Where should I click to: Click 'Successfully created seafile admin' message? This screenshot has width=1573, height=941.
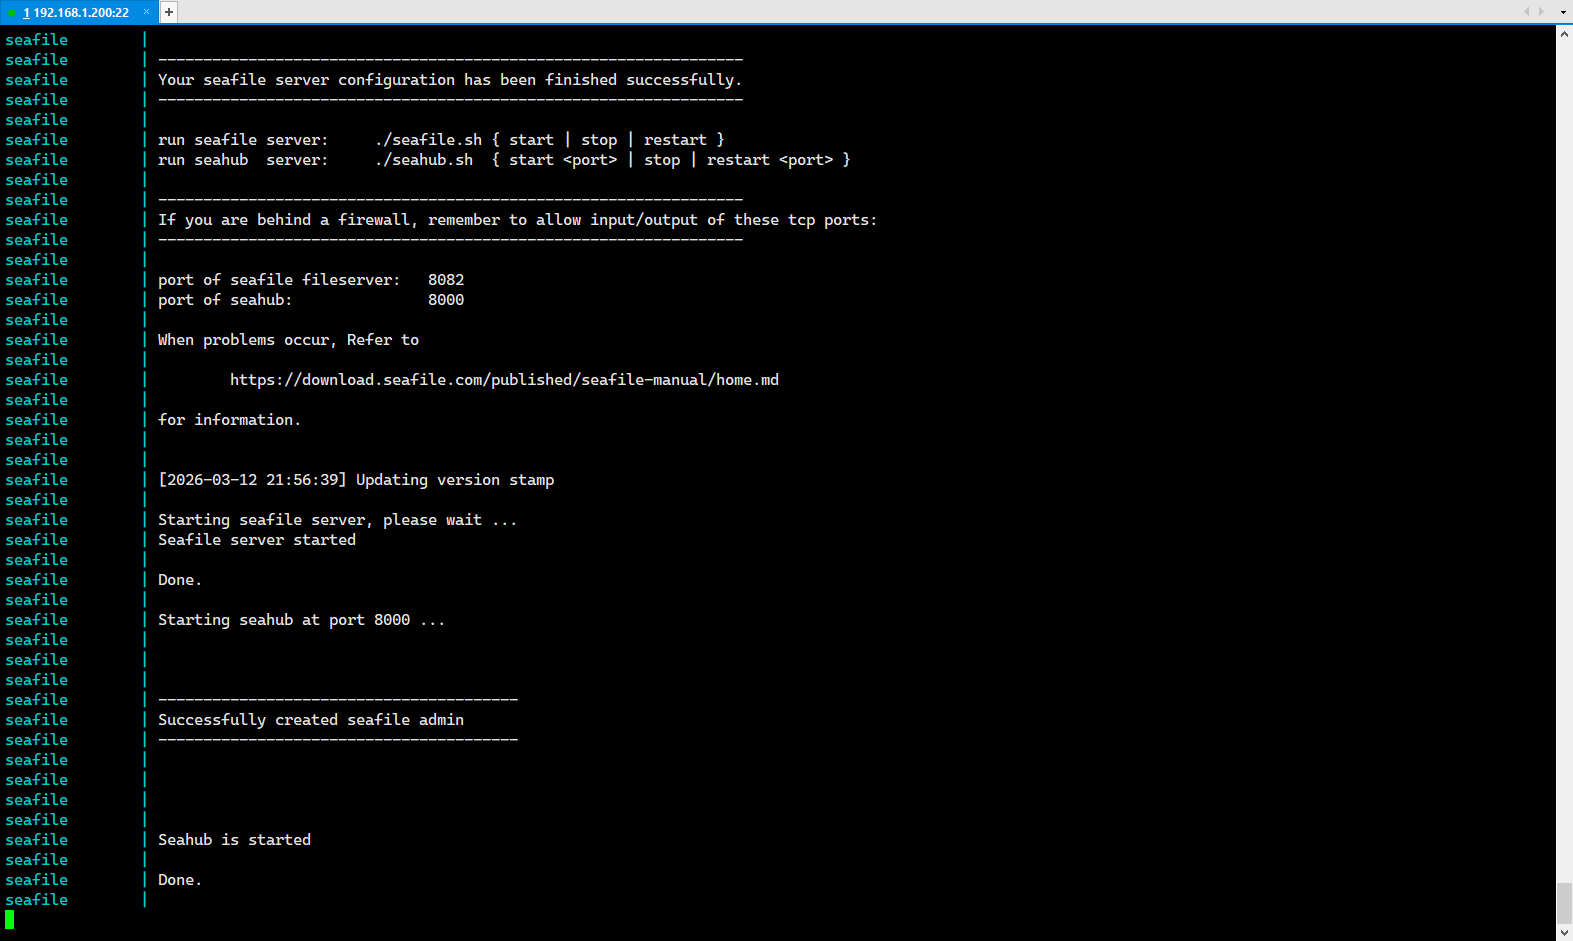[x=311, y=720]
